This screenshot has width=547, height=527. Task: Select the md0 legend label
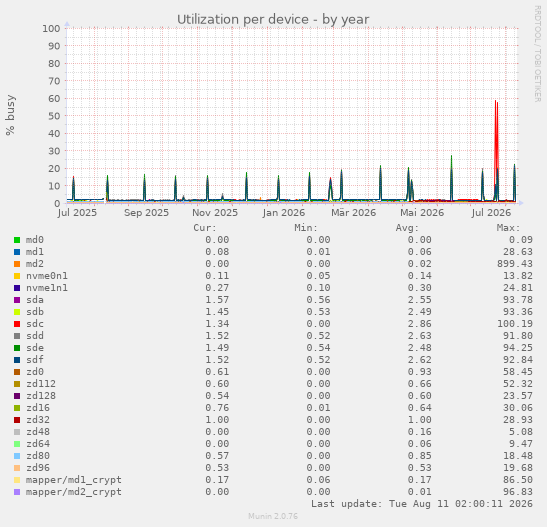click(35, 240)
